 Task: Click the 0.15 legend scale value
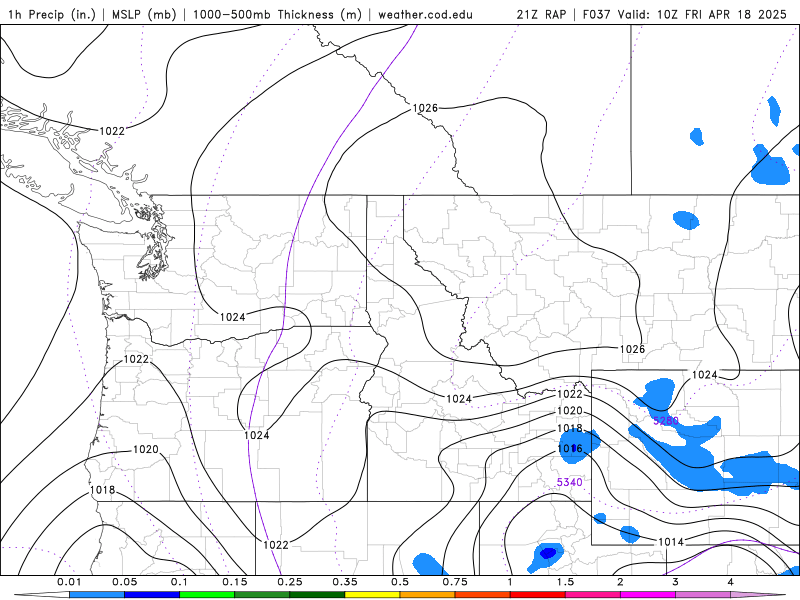[235, 582]
